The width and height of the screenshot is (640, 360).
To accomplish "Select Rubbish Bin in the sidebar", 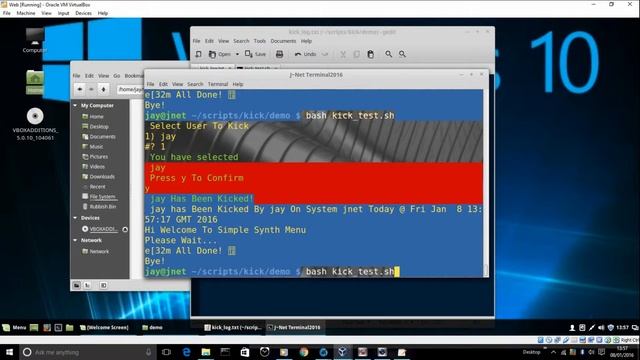I will point(100,207).
